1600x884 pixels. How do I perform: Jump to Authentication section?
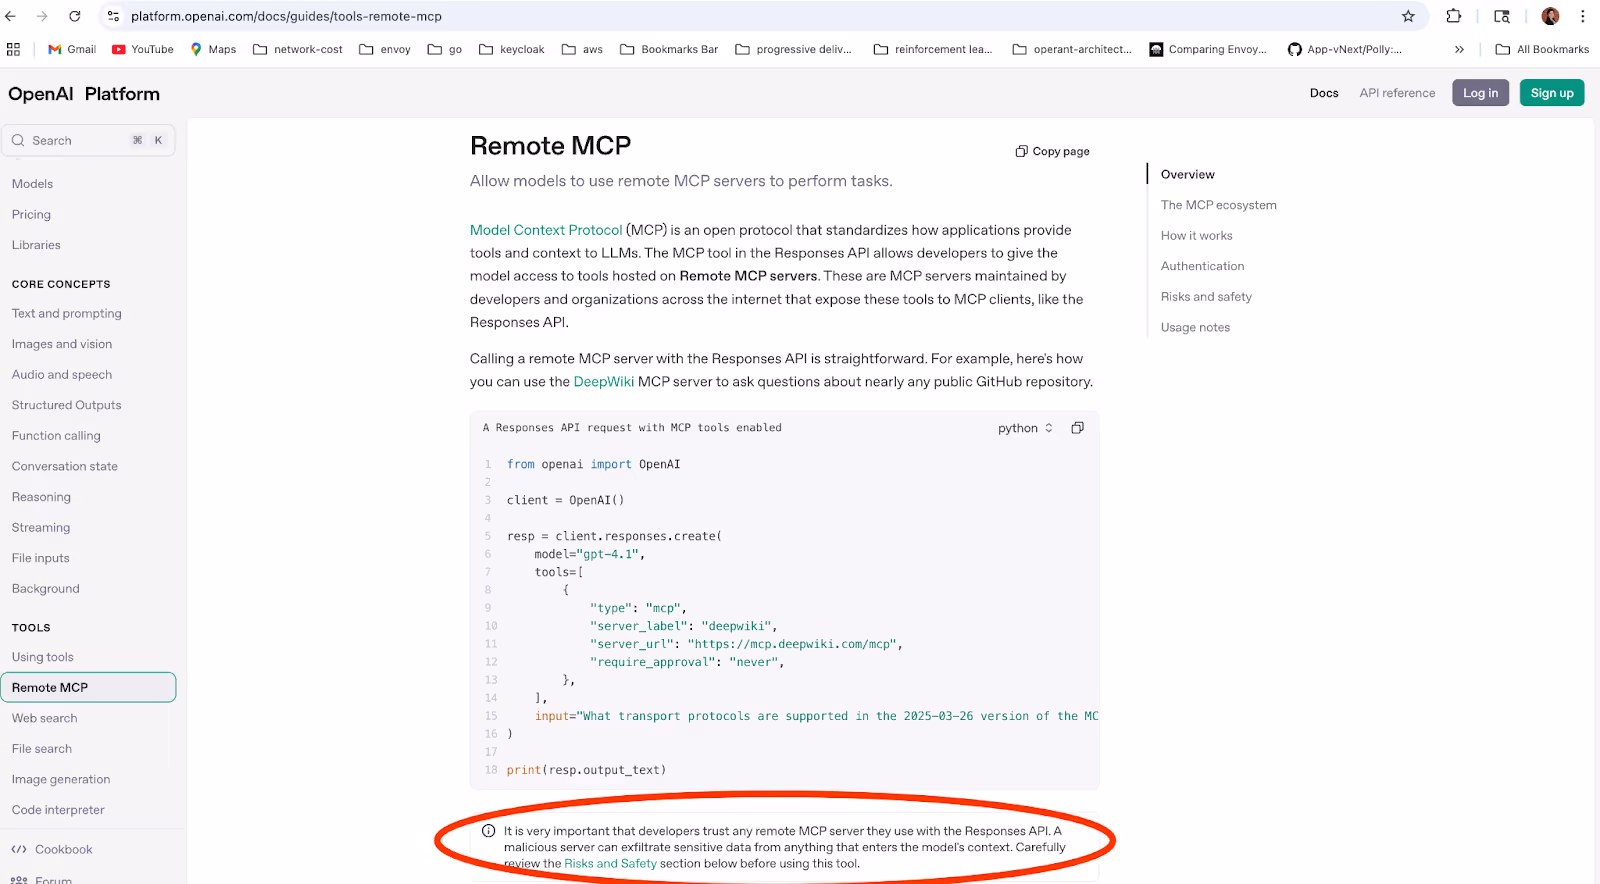tap(1202, 266)
